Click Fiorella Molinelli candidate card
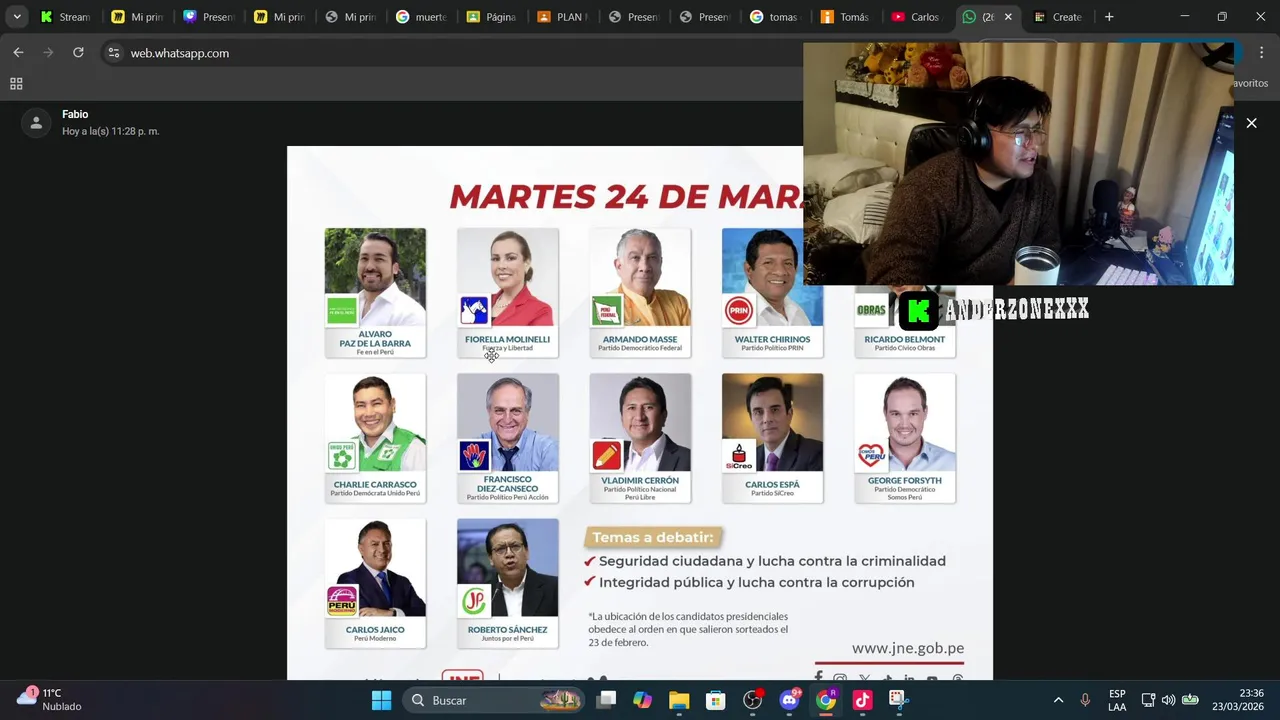The image size is (1280, 720). pyautogui.click(x=508, y=292)
